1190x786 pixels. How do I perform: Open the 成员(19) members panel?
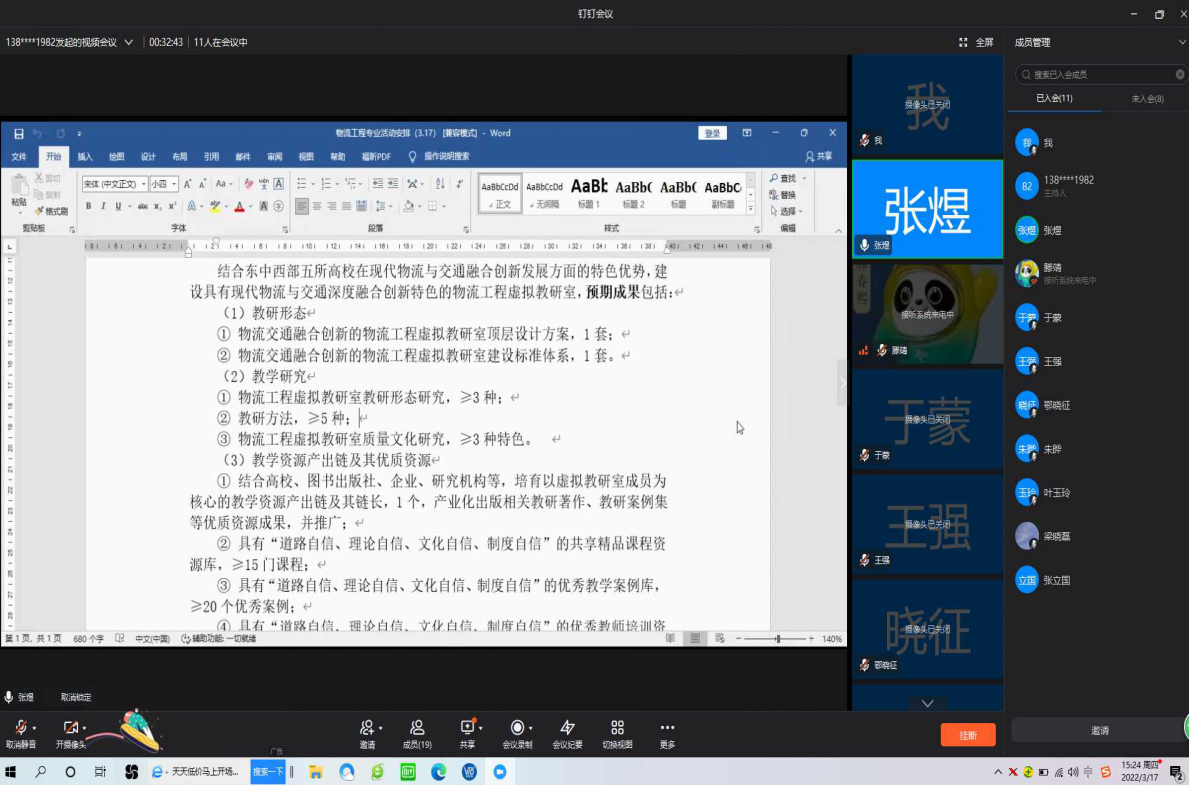[x=417, y=728]
